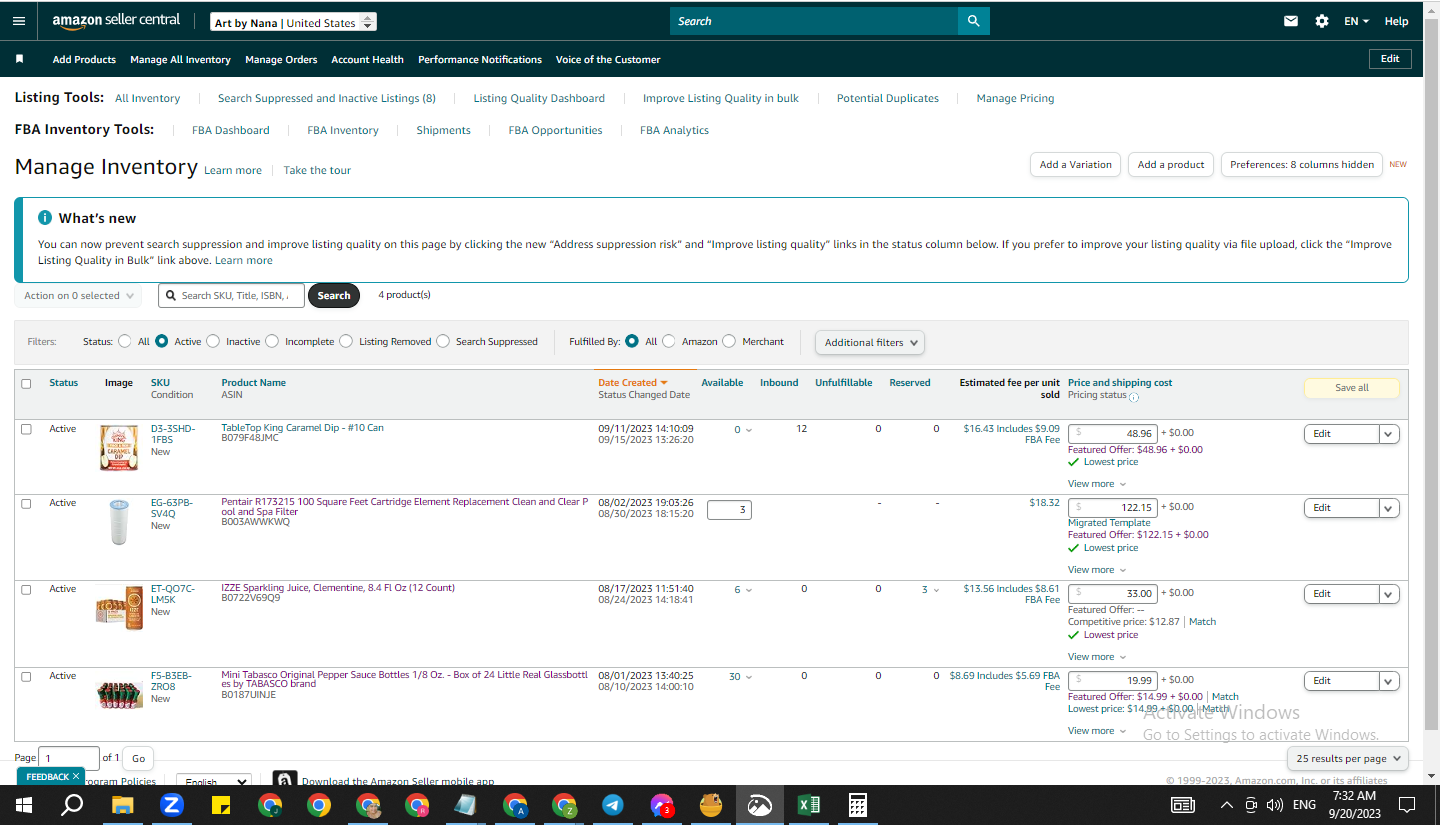Open Edit dropdown arrow for Pentair row
The height and width of the screenshot is (825, 1440).
(x=1389, y=508)
